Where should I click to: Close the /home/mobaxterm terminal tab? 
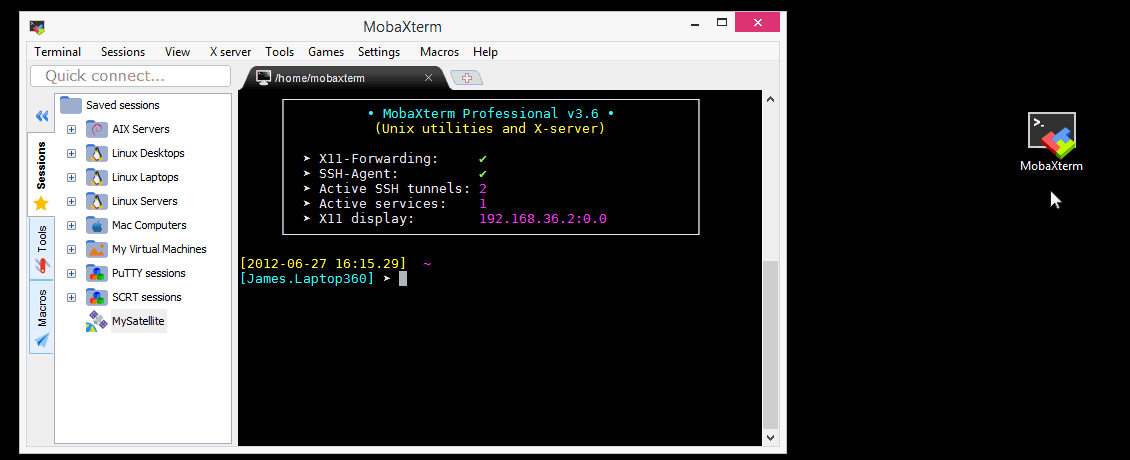pos(428,78)
